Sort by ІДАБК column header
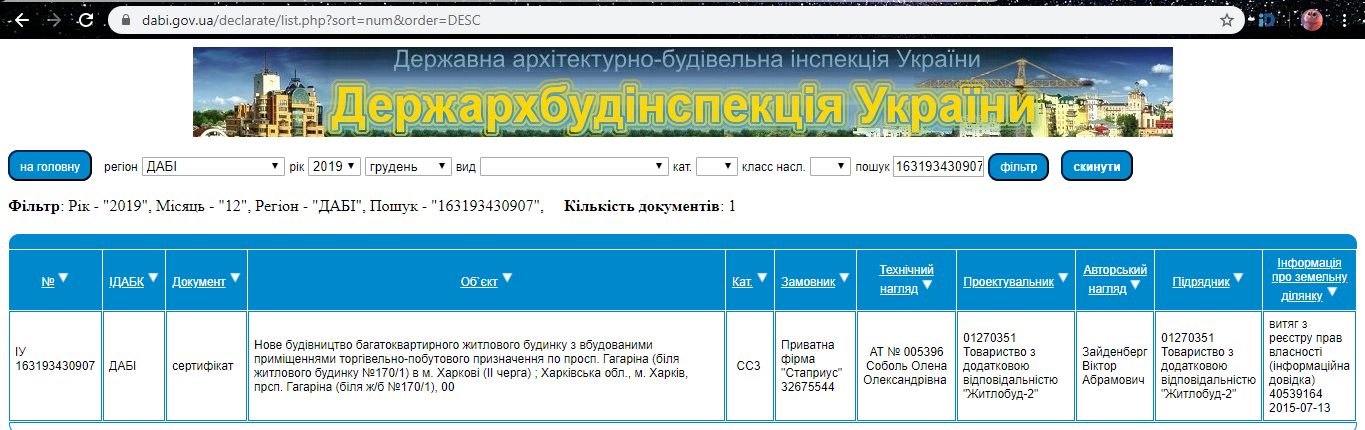 click(126, 282)
